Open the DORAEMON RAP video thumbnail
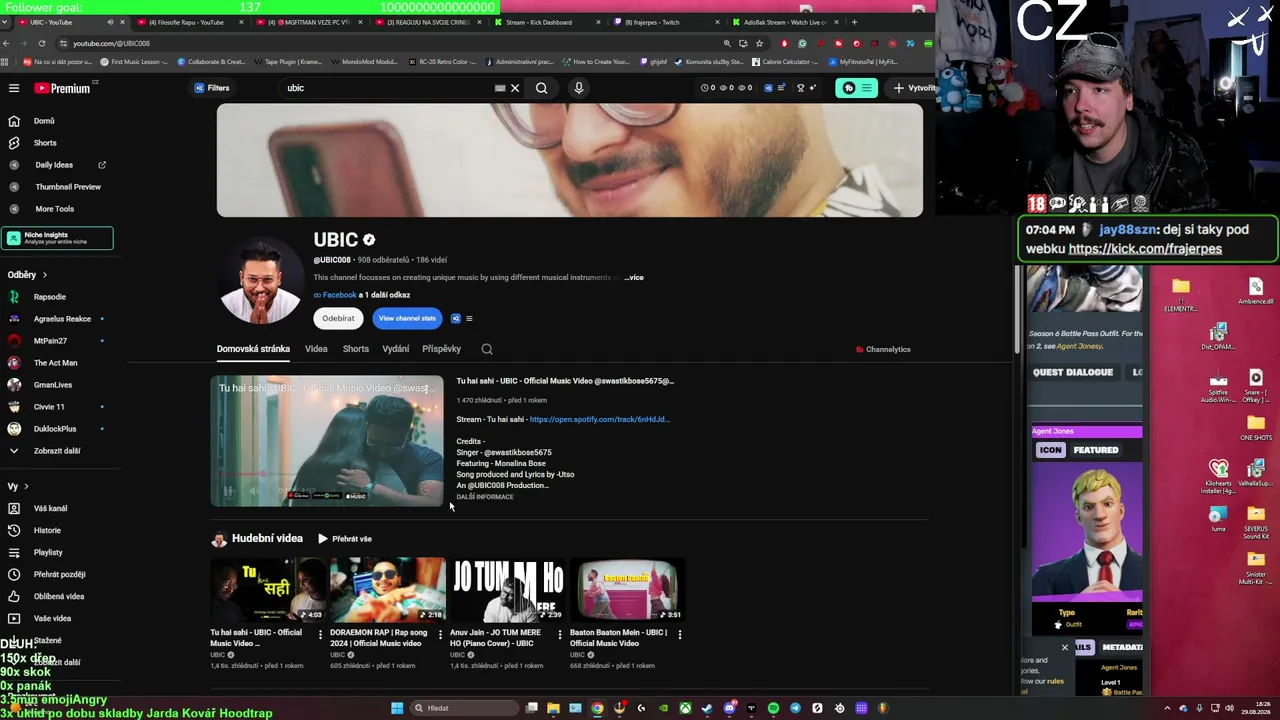This screenshot has height=720, width=1280. pos(388,590)
